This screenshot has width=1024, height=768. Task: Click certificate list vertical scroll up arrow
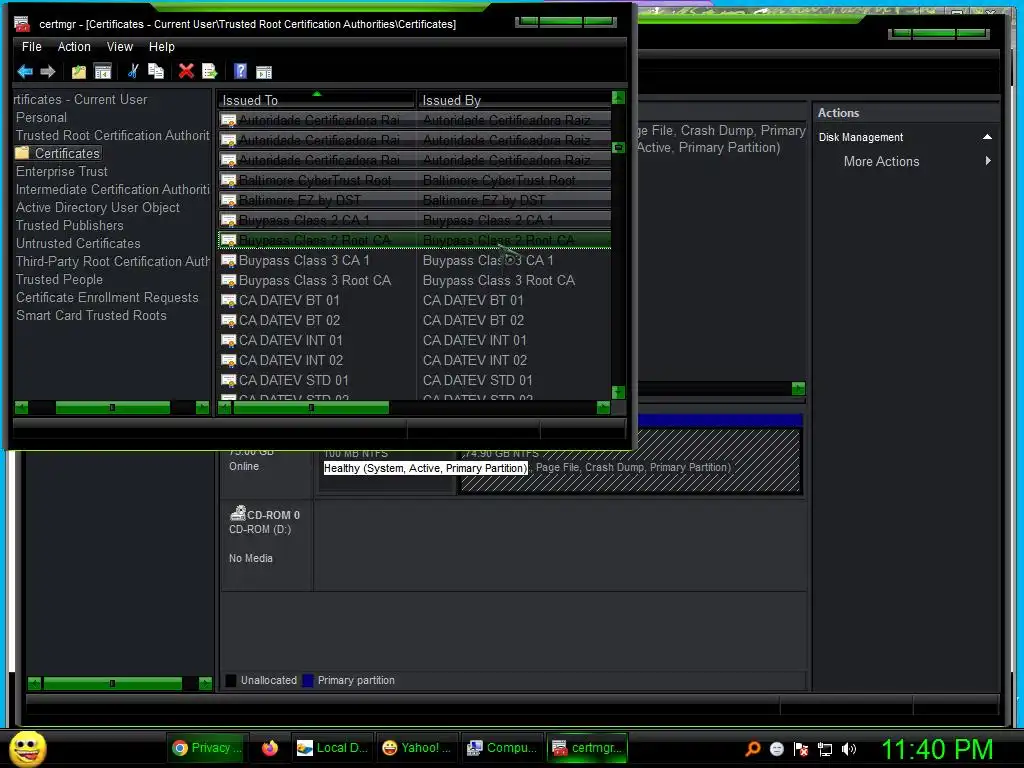(x=618, y=98)
